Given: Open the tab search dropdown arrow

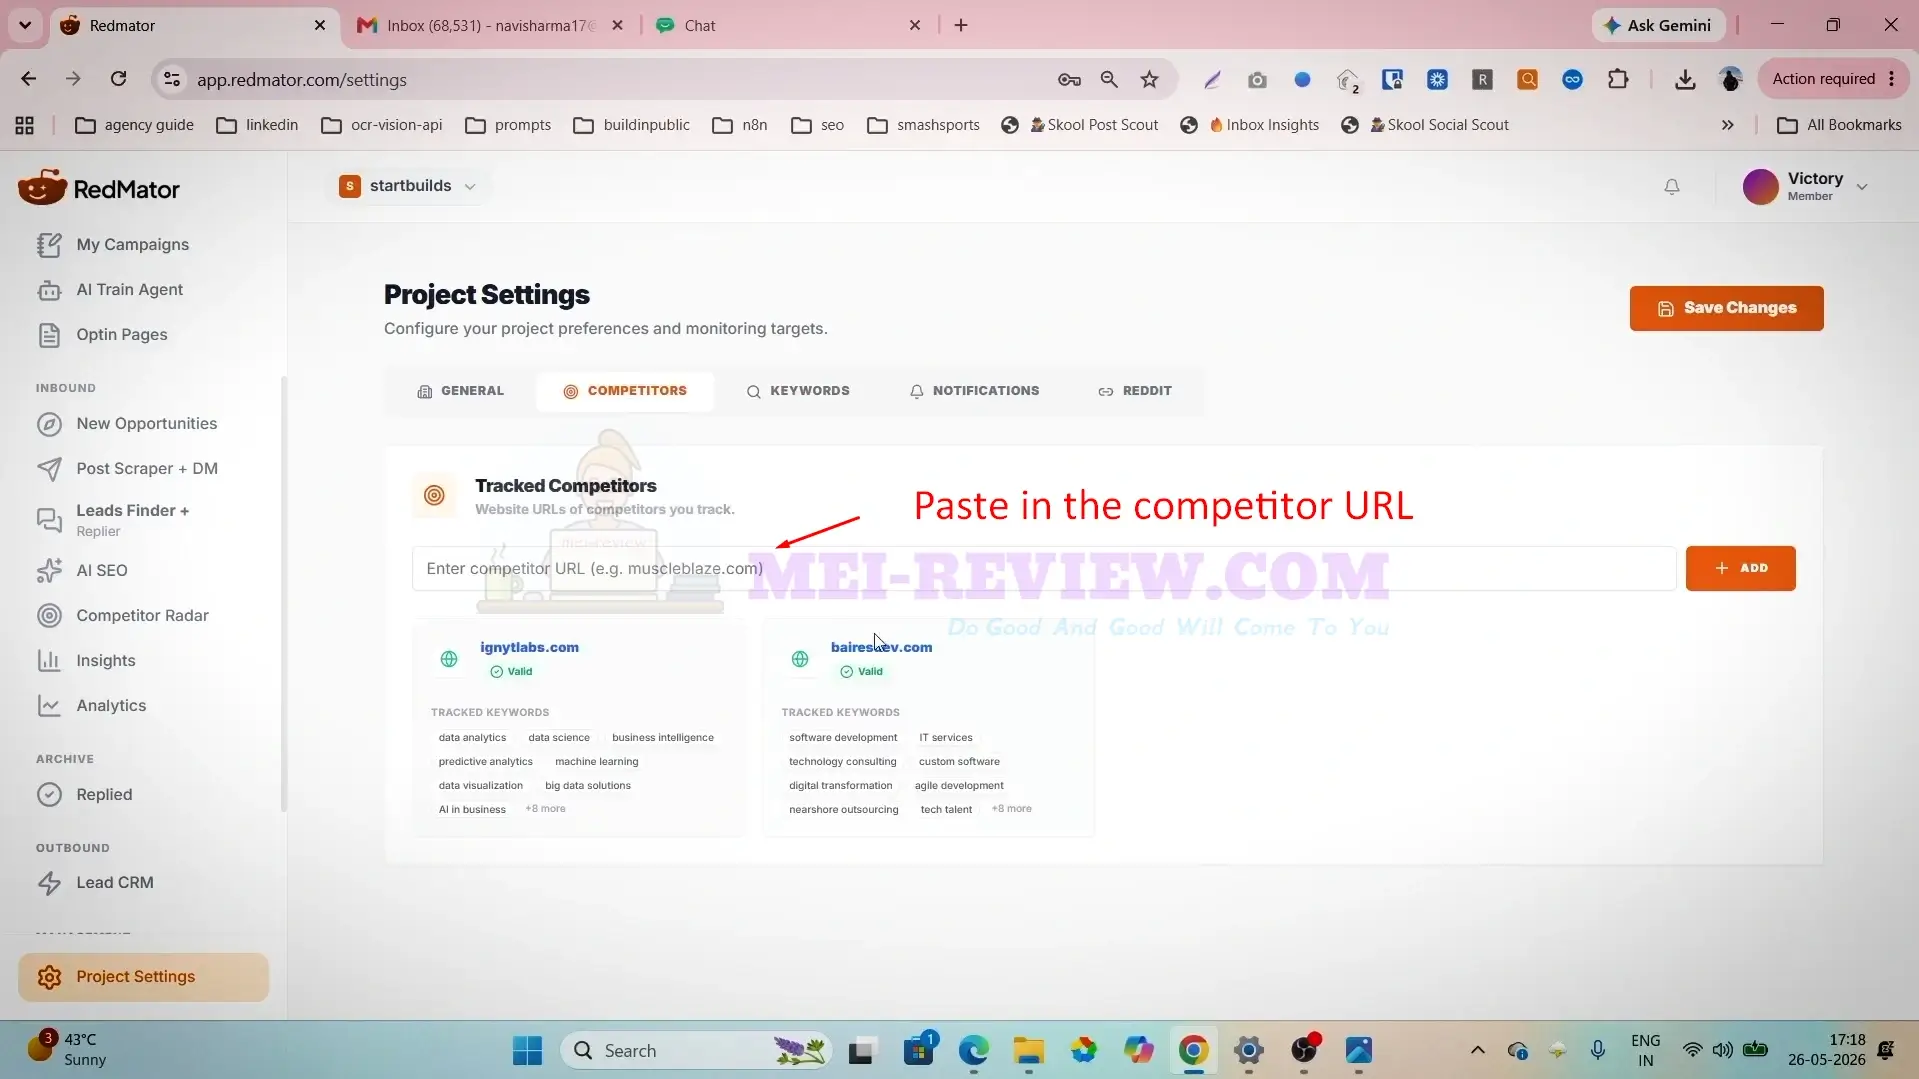Looking at the screenshot, I should pyautogui.click(x=24, y=25).
